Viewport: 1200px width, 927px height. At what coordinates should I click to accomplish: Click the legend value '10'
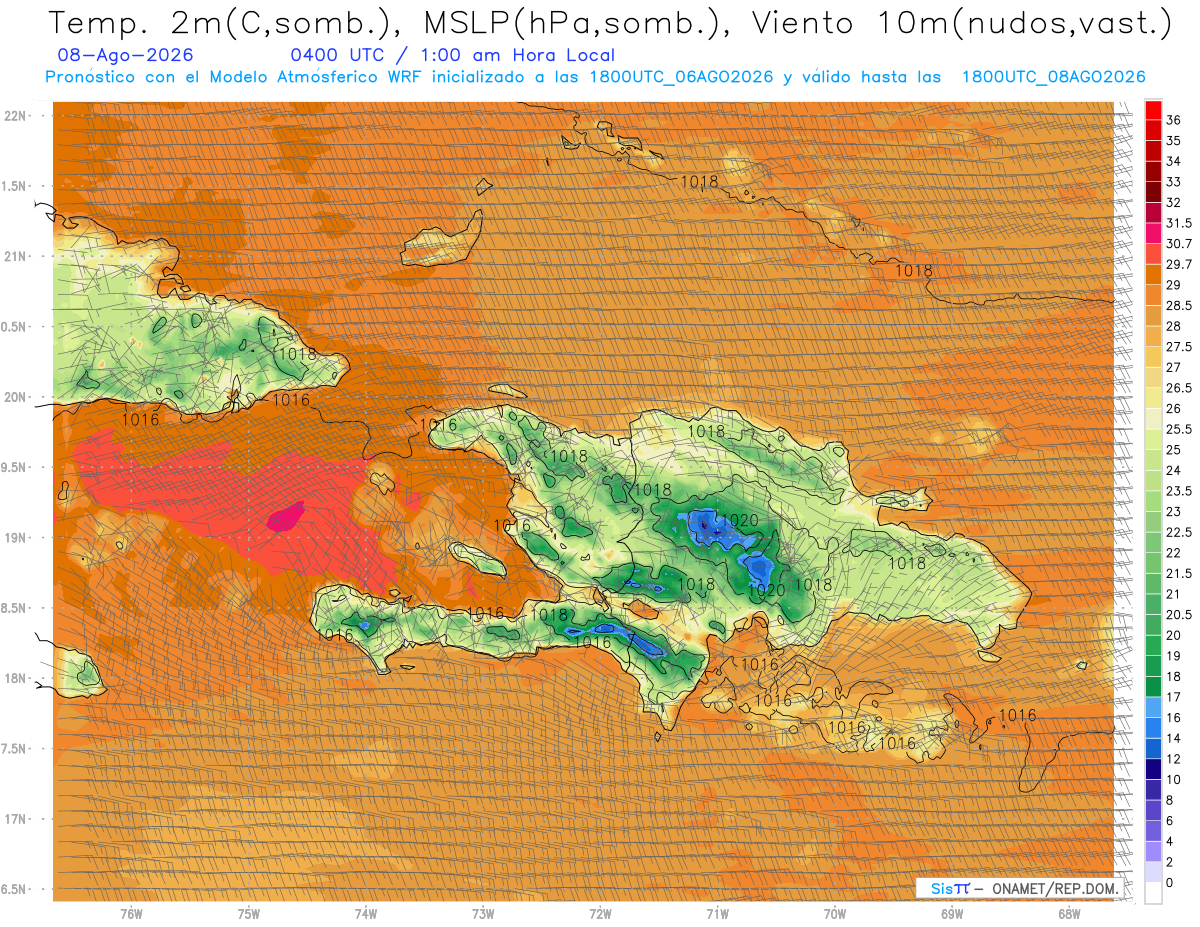point(1174,779)
